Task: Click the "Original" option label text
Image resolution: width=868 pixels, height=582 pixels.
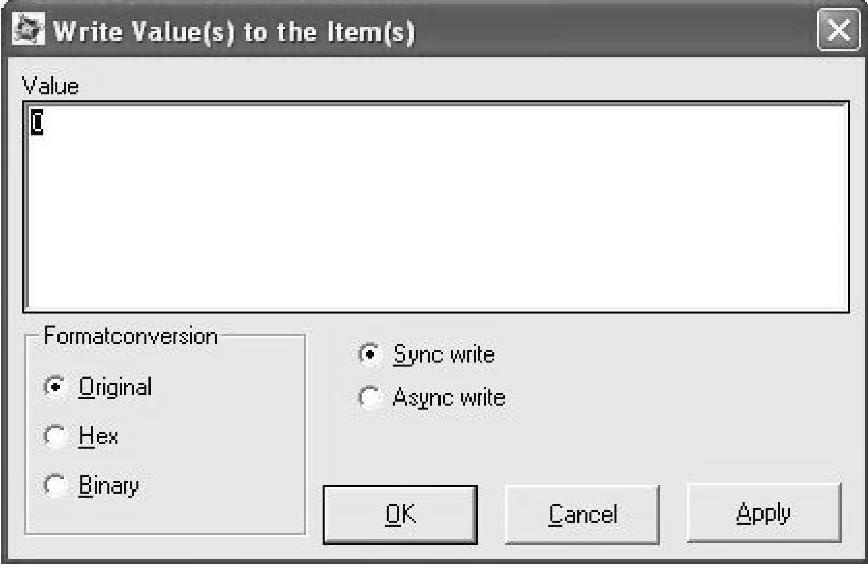Action: click(115, 387)
